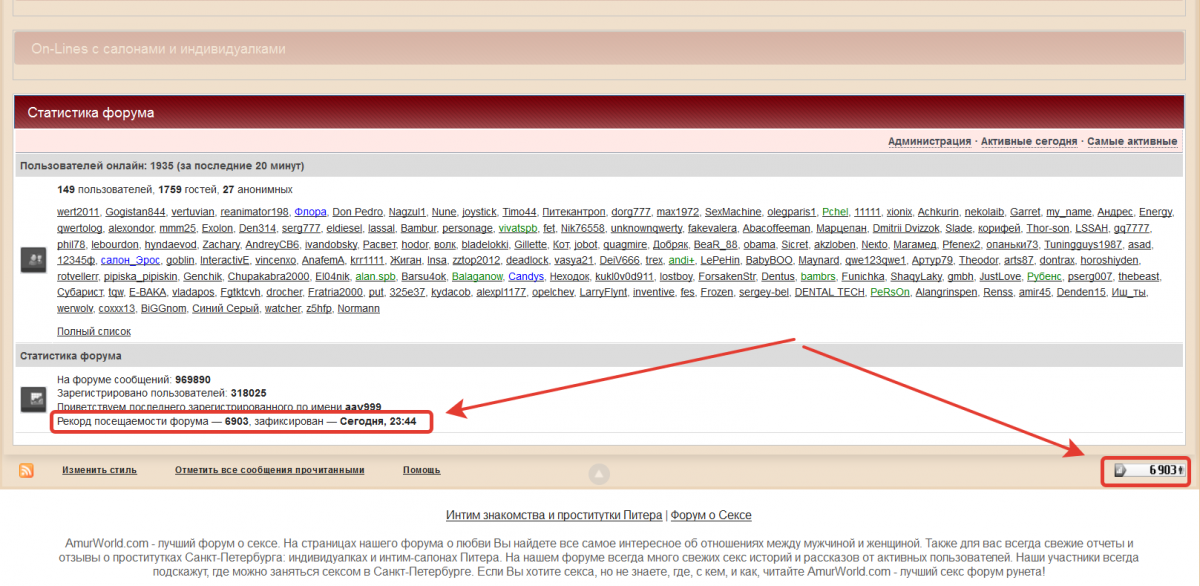This screenshot has width=1200, height=586.
Task: Click Изменить стиль in footer
Action: click(99, 470)
